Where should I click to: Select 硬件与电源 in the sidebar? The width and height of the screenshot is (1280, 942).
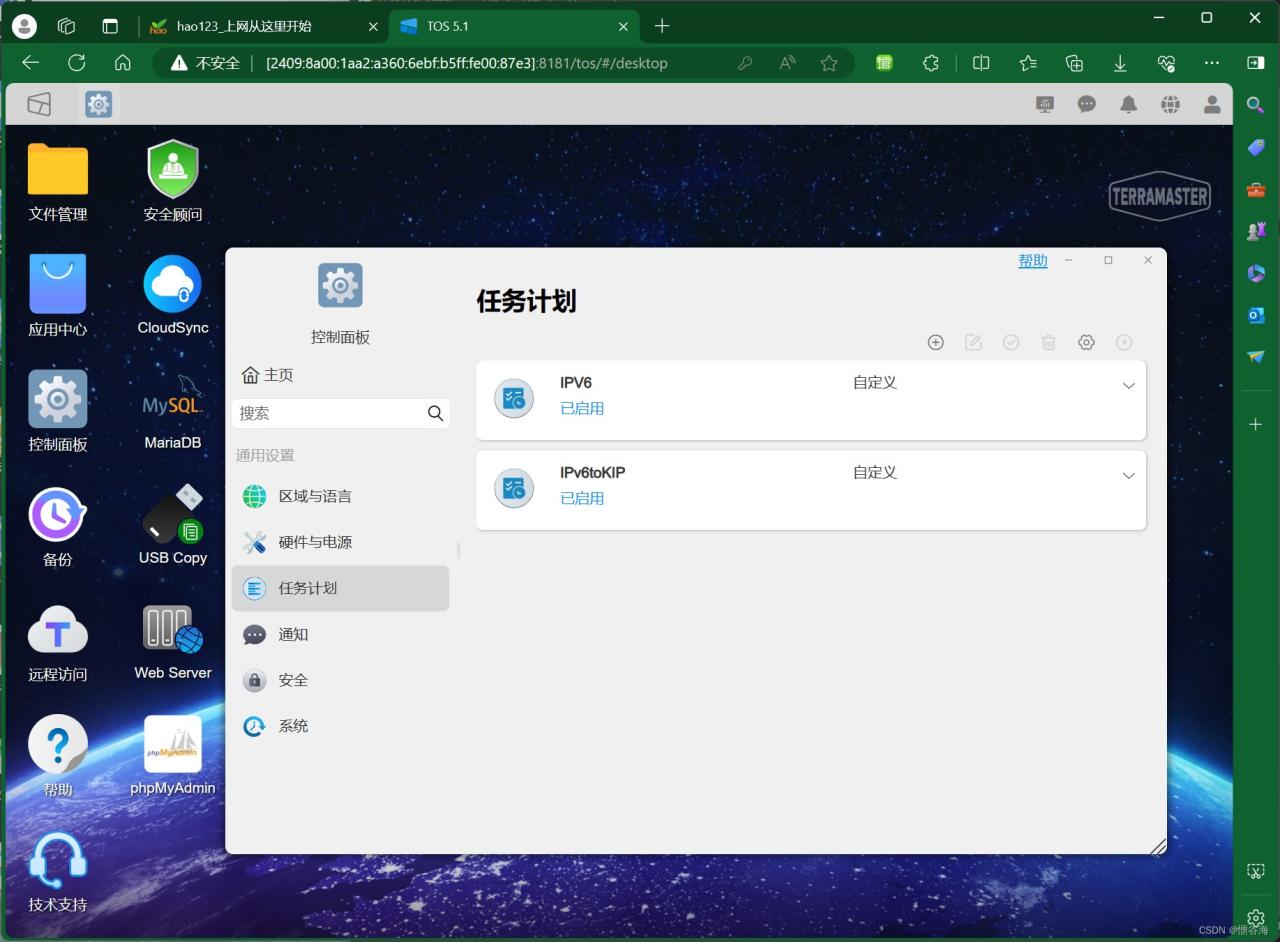click(315, 542)
